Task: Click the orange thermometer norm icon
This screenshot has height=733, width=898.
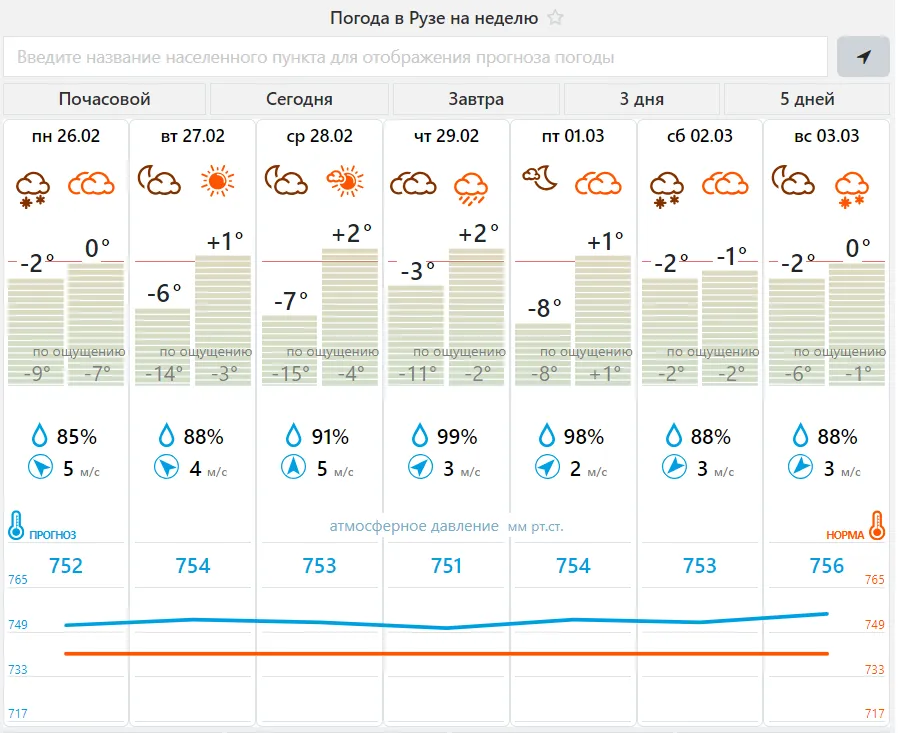Action: (x=877, y=525)
